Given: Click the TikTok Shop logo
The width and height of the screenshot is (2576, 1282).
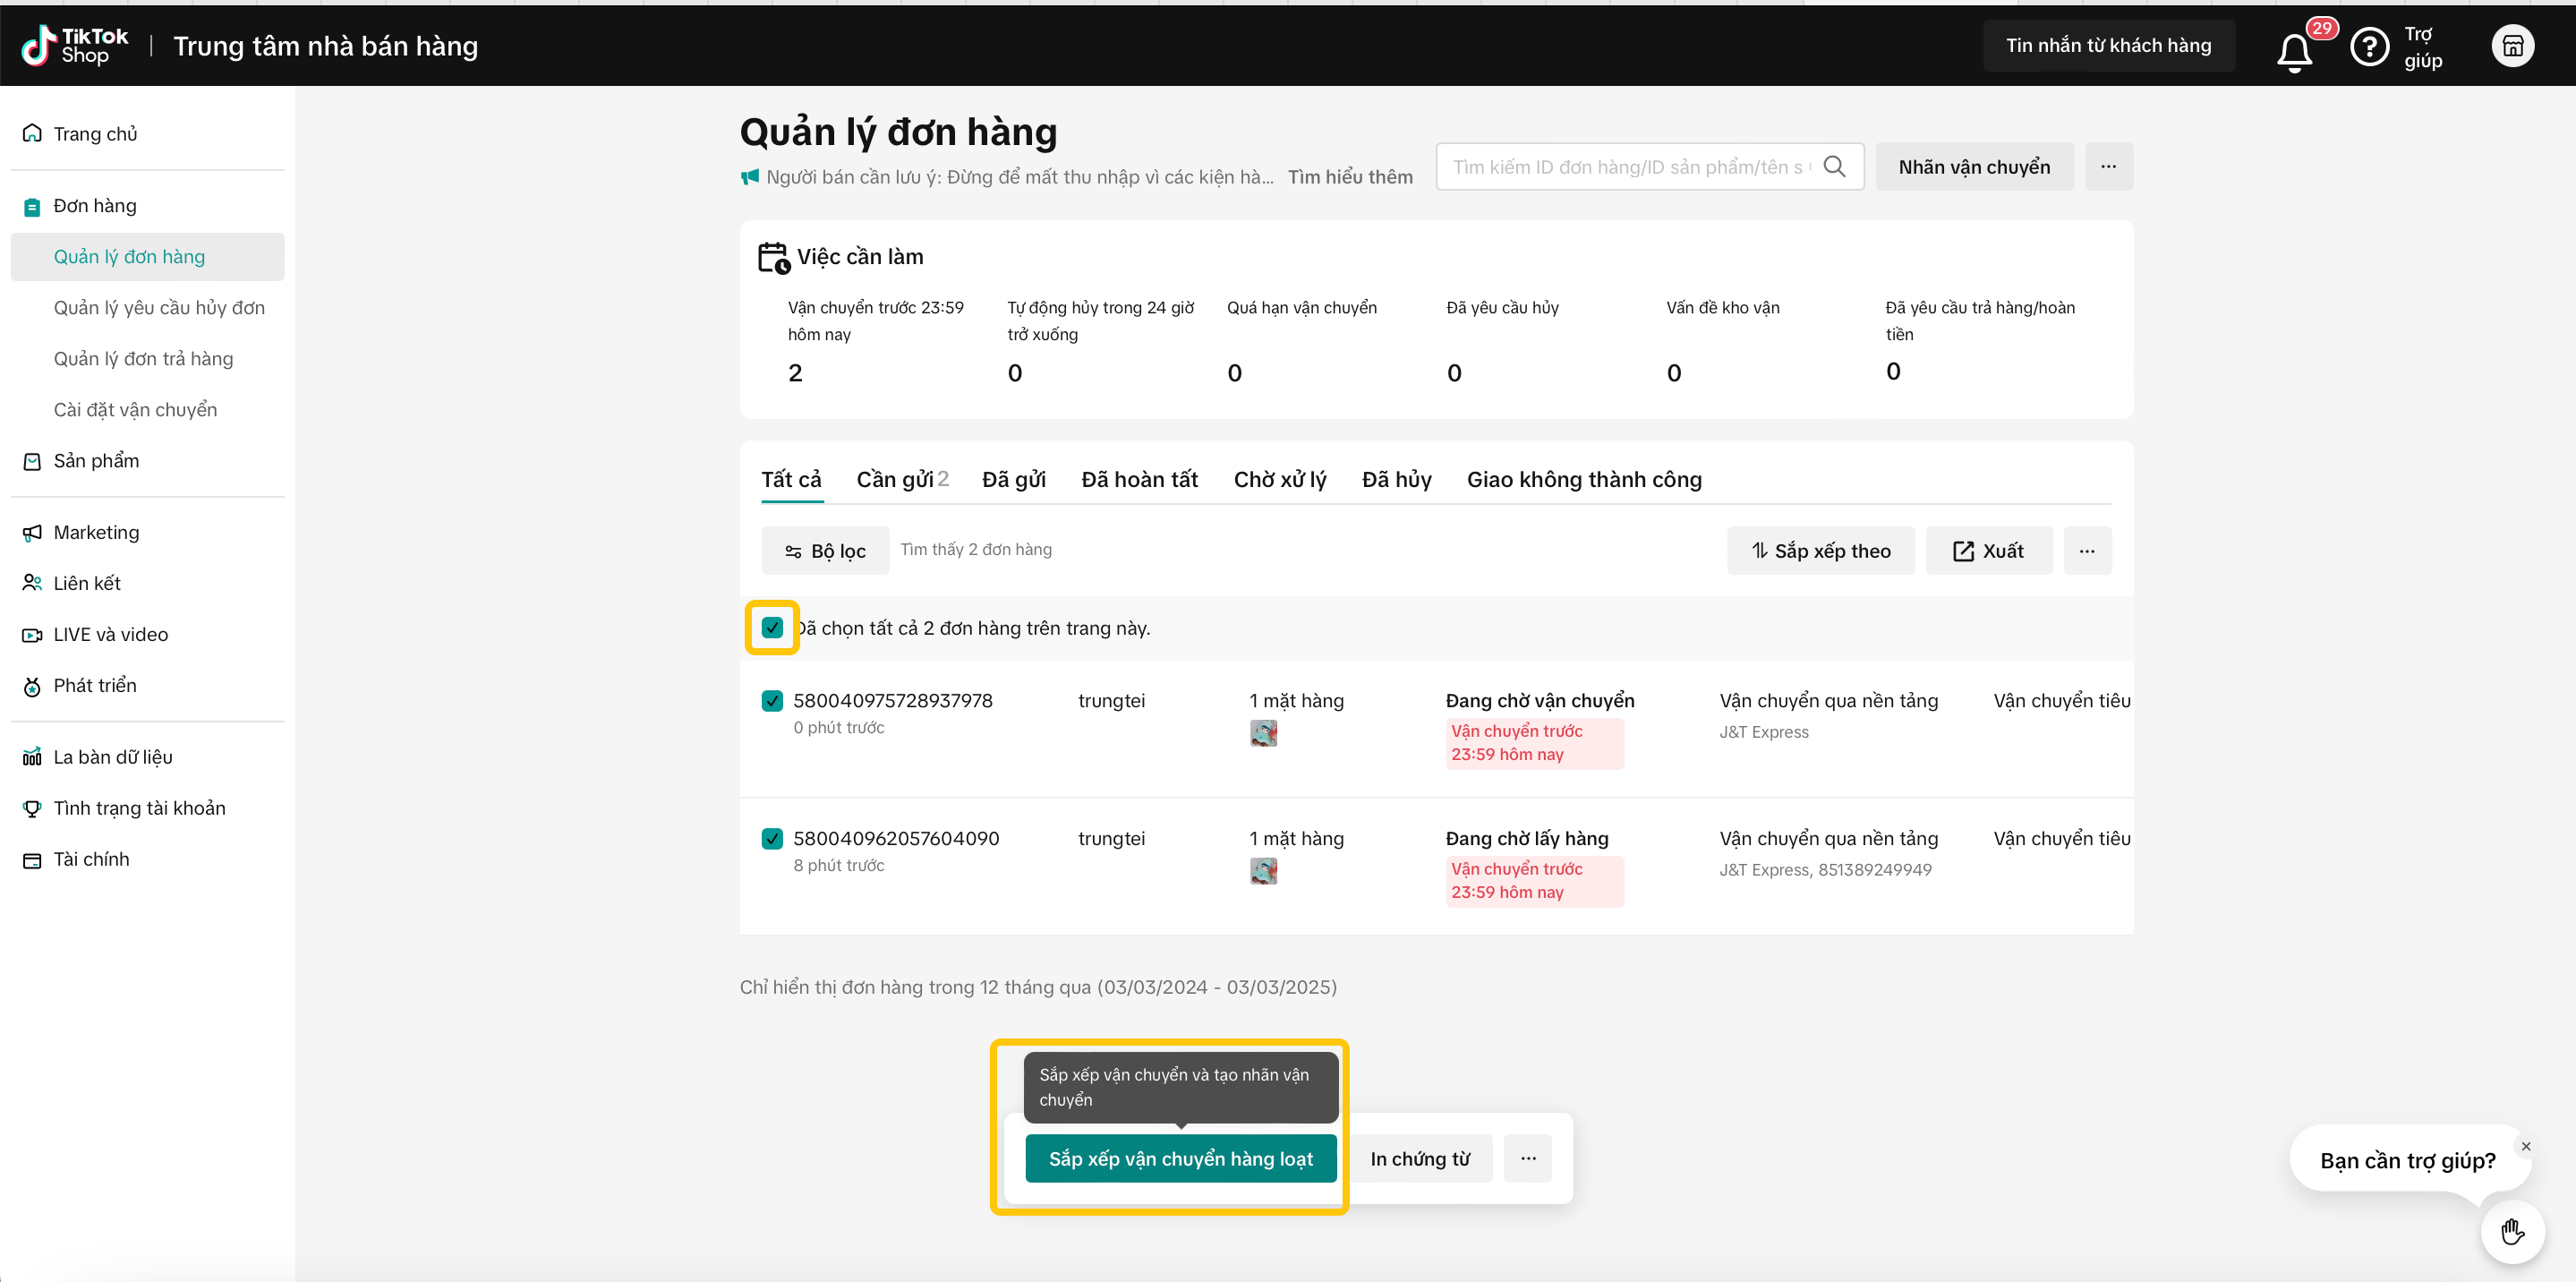Looking at the screenshot, I should [75, 46].
